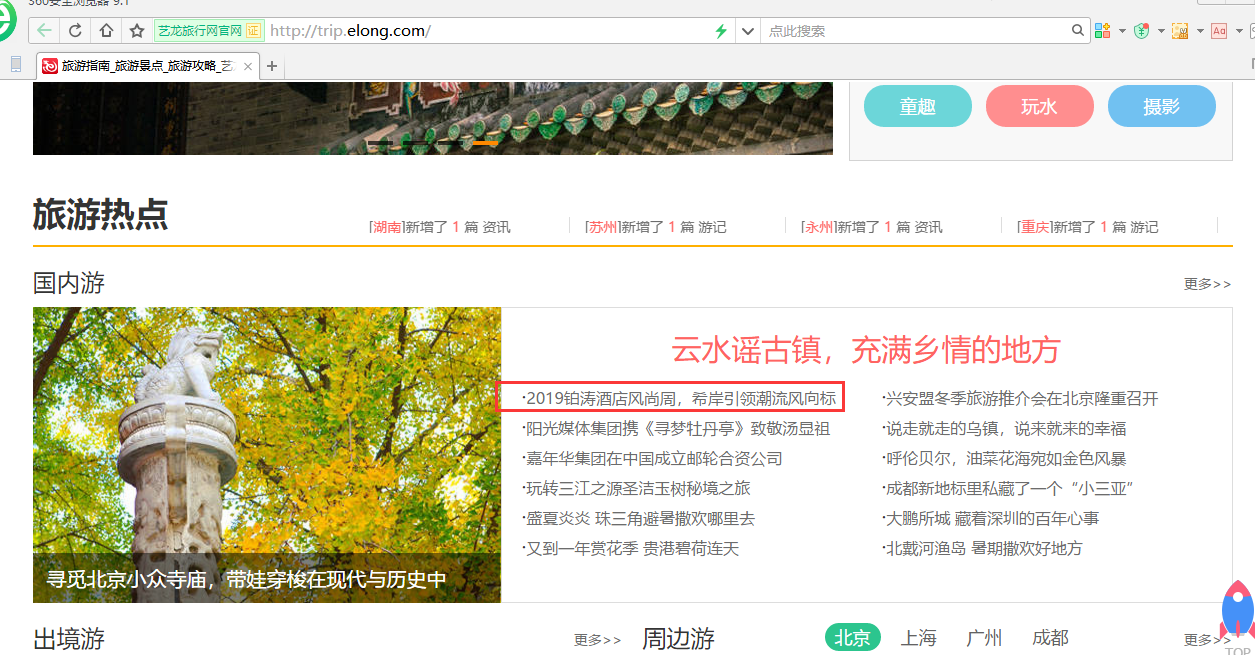This screenshot has width=1255, height=655.
Task: Select the 北京 city tab
Action: [853, 638]
